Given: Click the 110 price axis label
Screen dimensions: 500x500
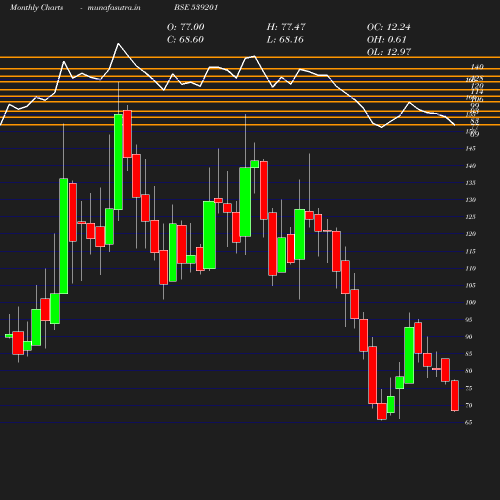Looking at the screenshot, I should click(x=470, y=268).
